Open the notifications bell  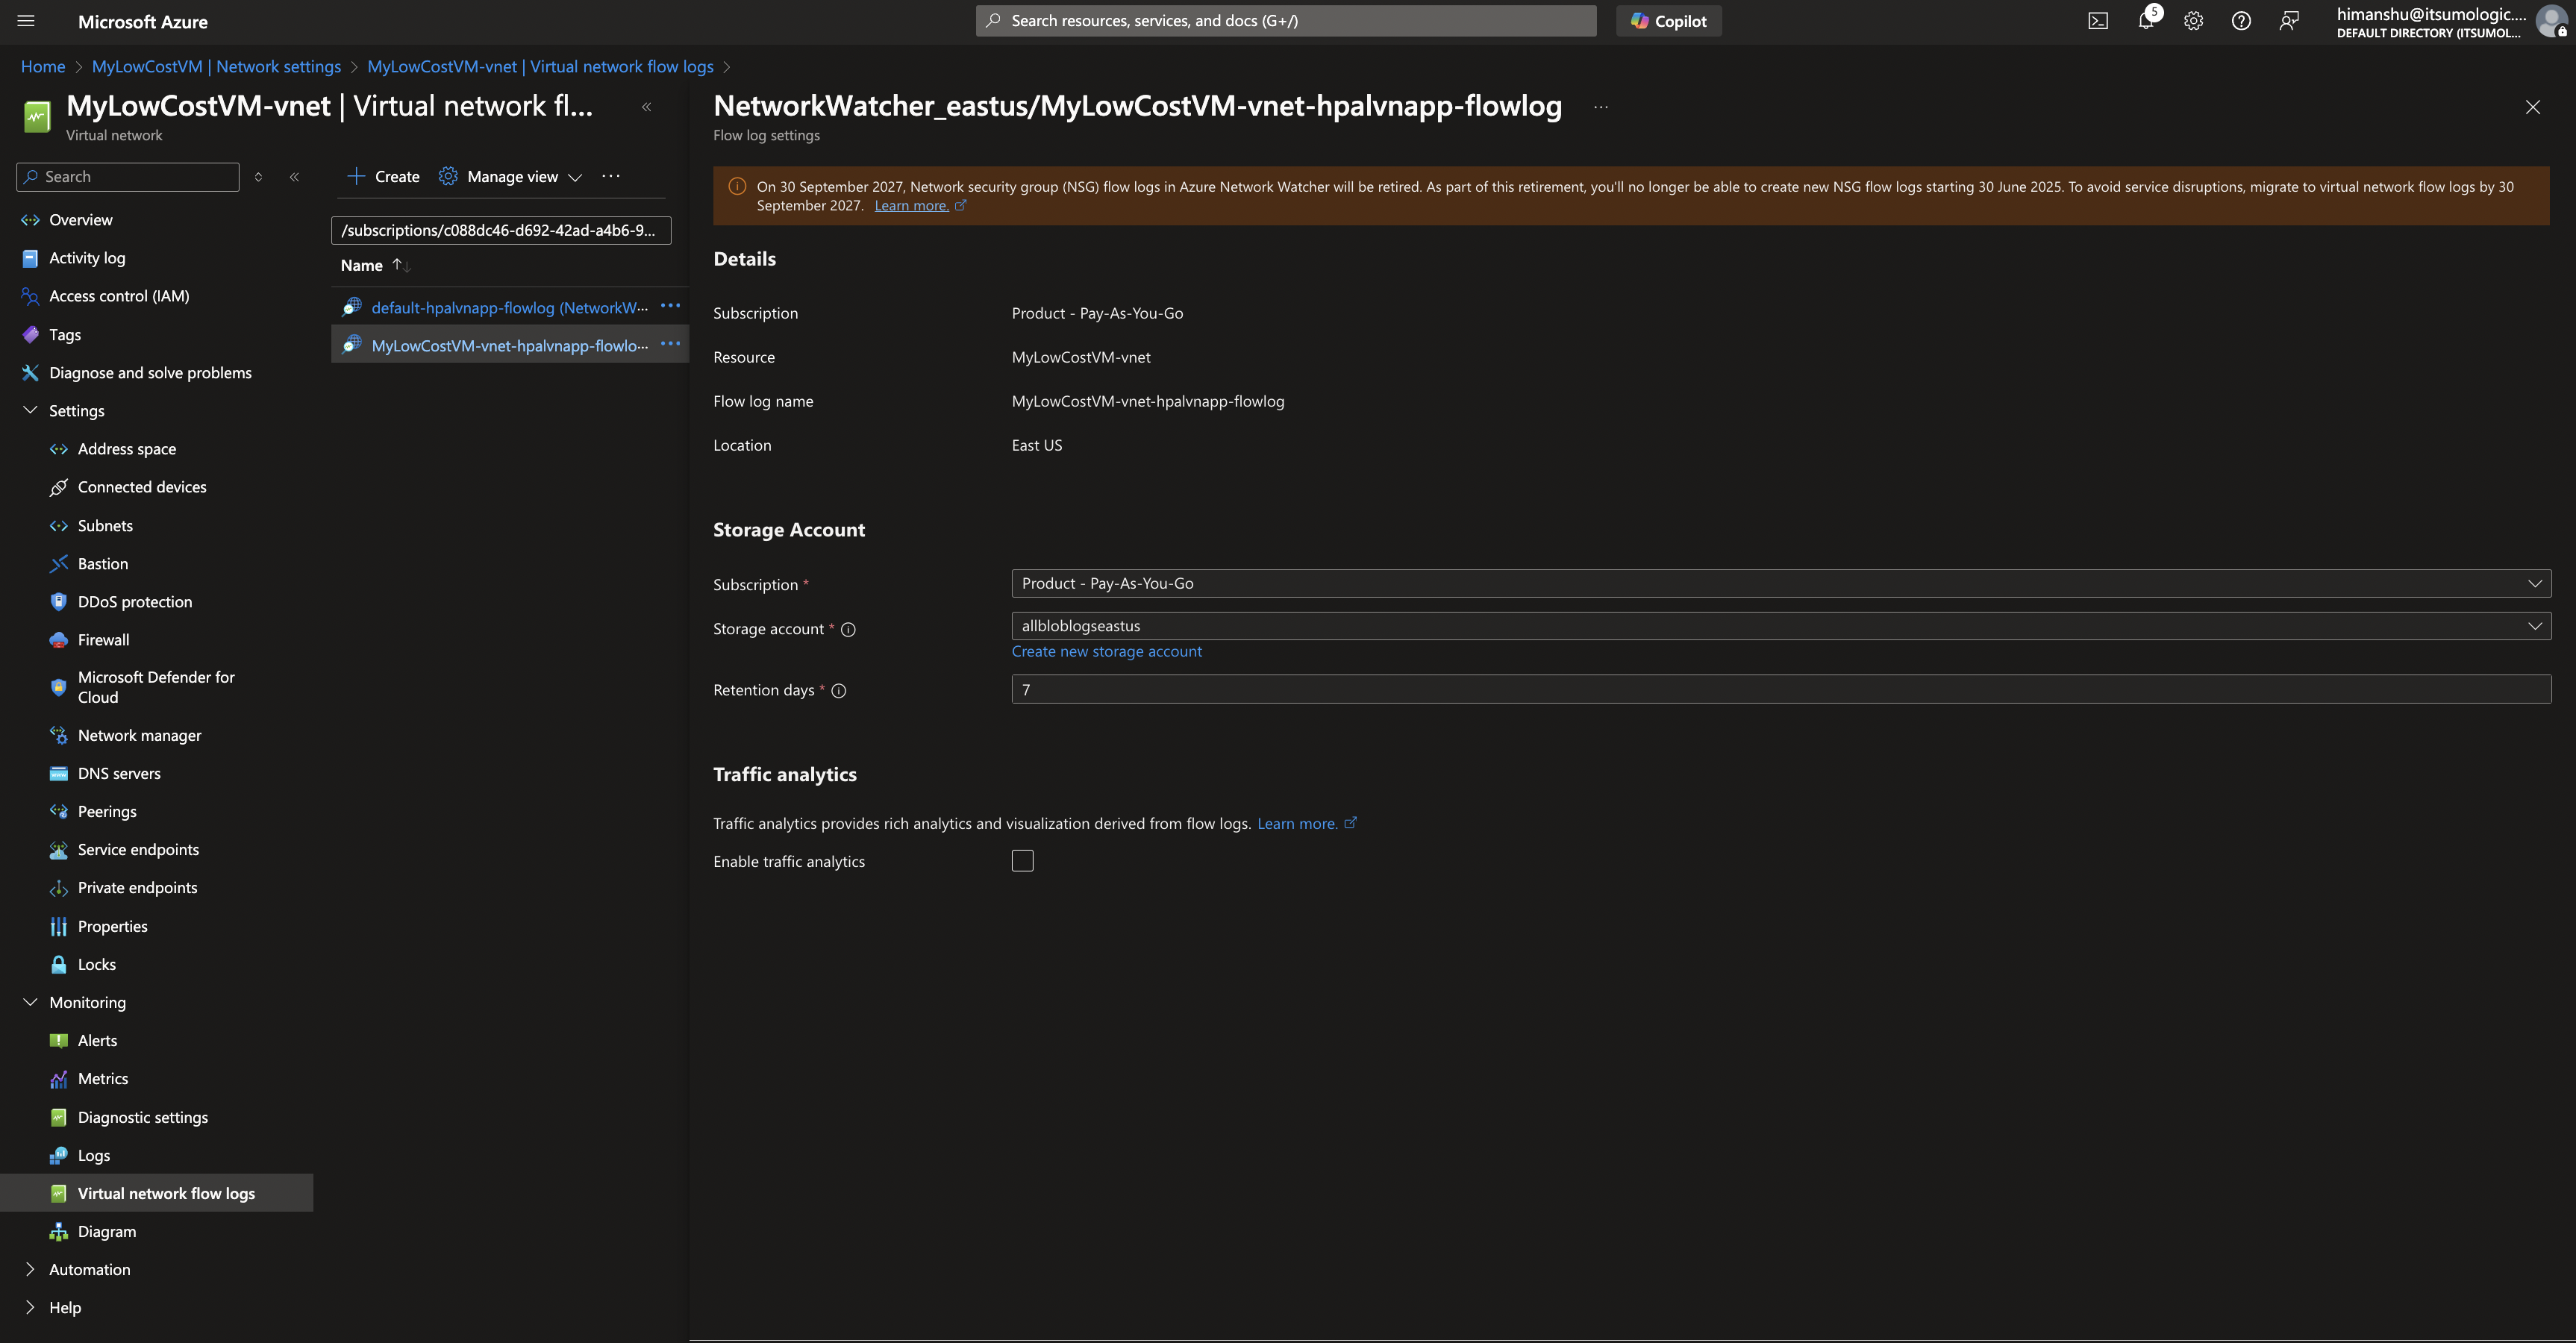click(x=2145, y=21)
